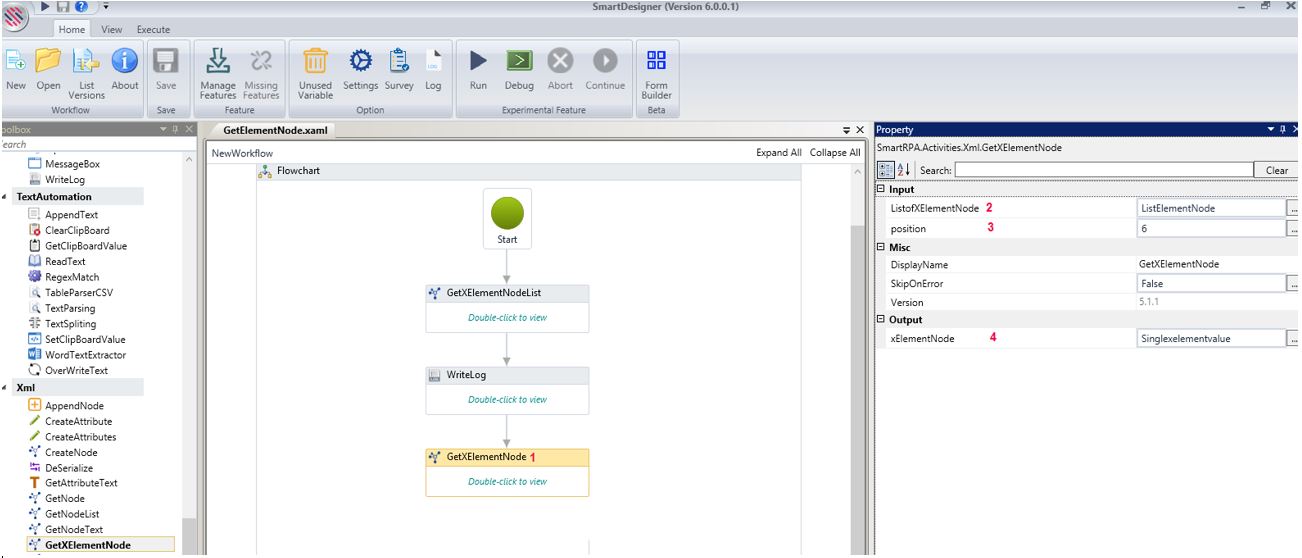
Task: Open ellipsis editor for xElementNode output
Action: click(x=1293, y=339)
